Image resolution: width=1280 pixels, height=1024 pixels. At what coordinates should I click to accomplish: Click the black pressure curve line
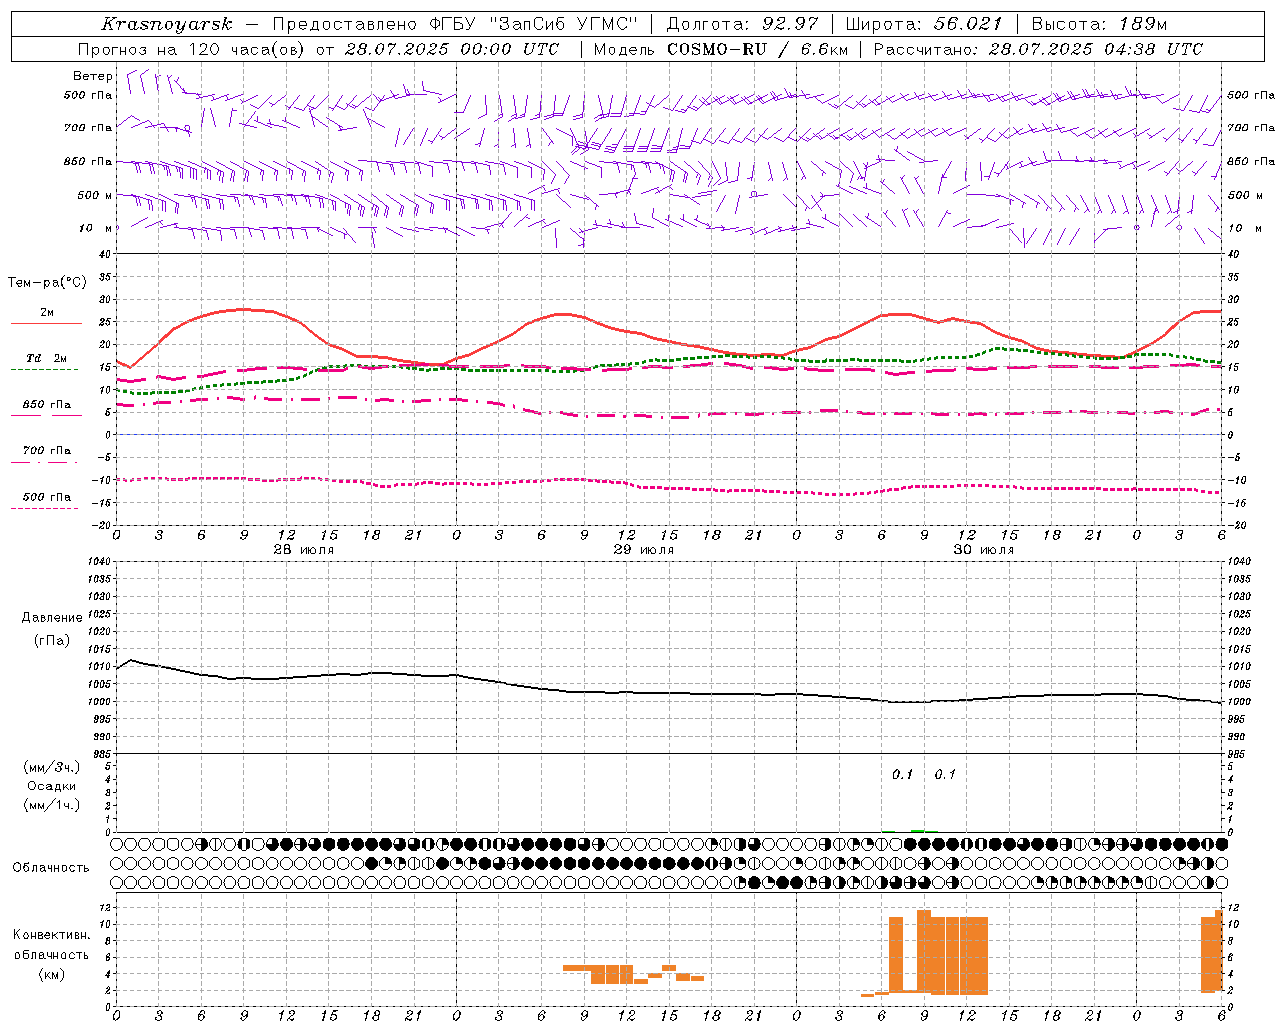(x=669, y=692)
